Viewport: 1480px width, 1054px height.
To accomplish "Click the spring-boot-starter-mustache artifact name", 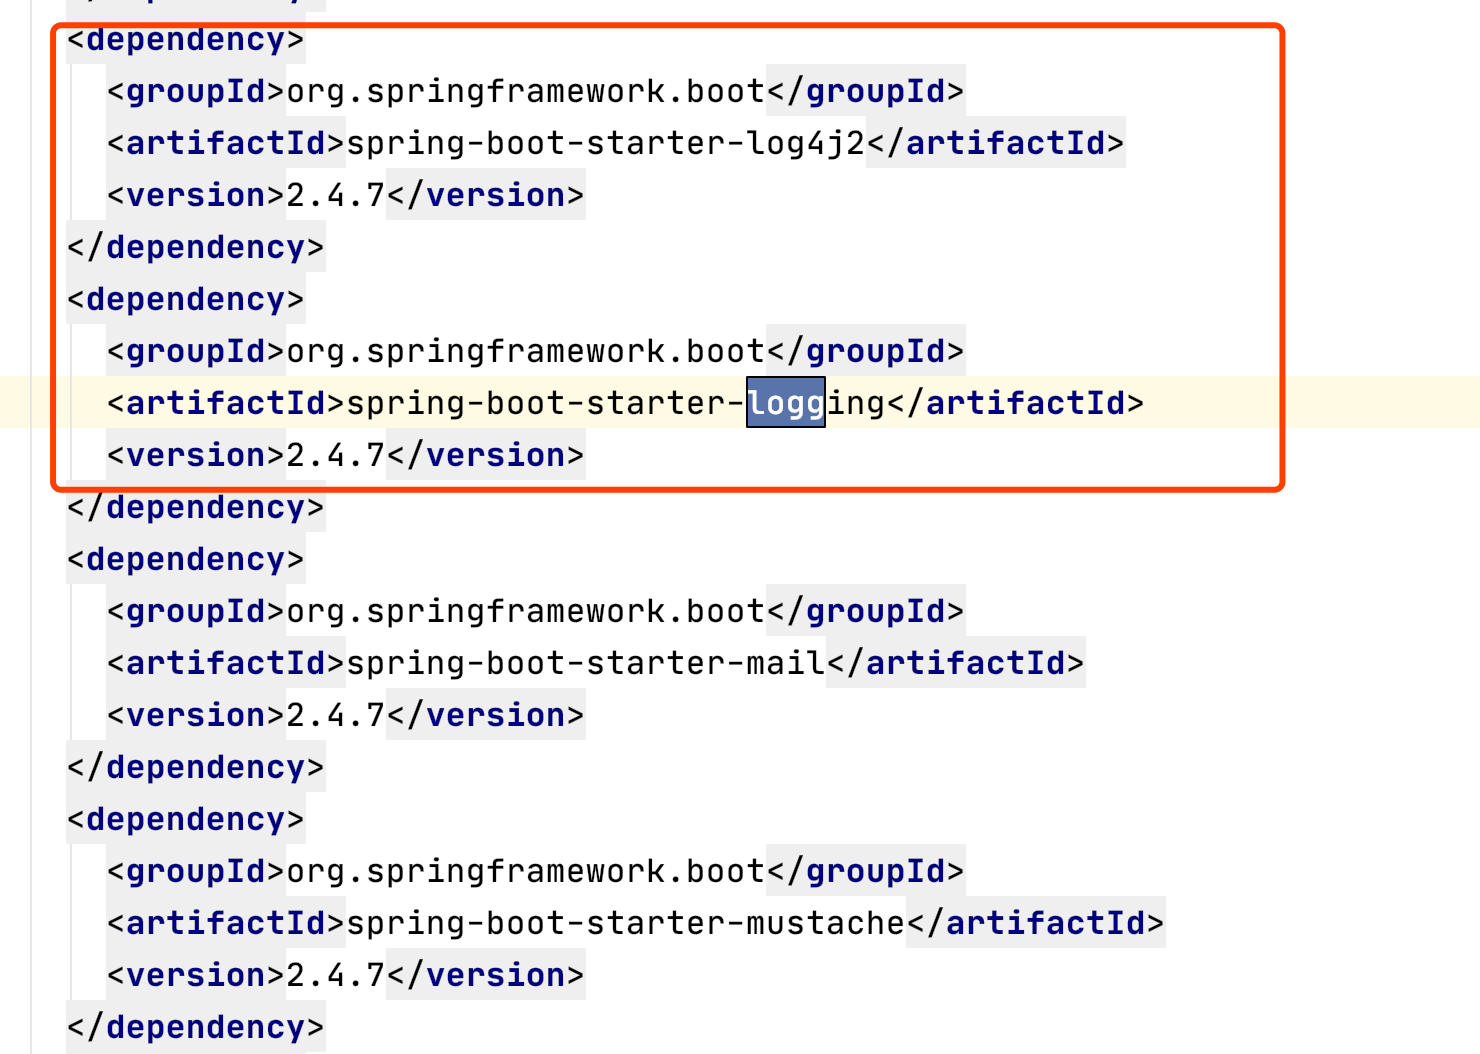I will pos(626,923).
